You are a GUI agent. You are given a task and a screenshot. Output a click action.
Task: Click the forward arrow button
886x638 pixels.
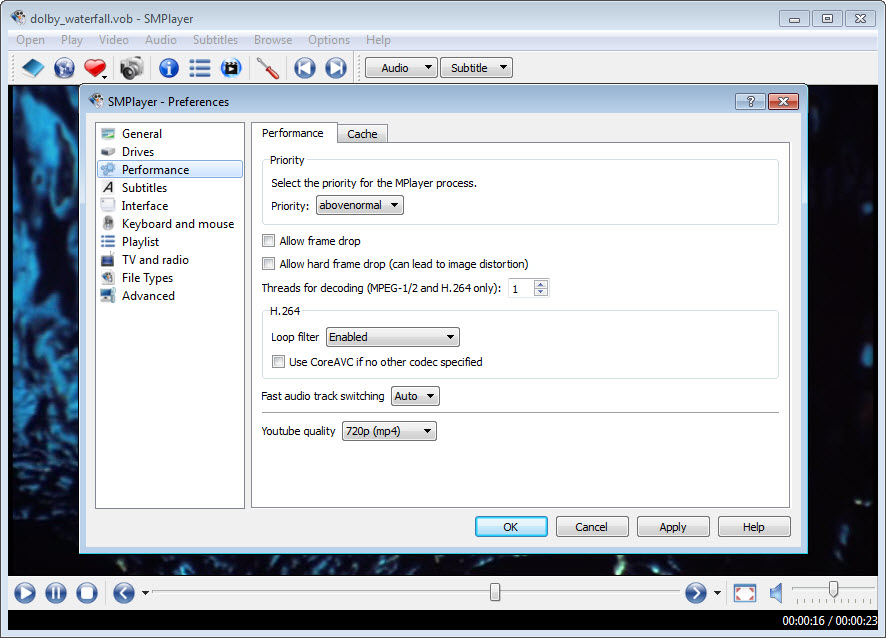pyautogui.click(x=696, y=593)
